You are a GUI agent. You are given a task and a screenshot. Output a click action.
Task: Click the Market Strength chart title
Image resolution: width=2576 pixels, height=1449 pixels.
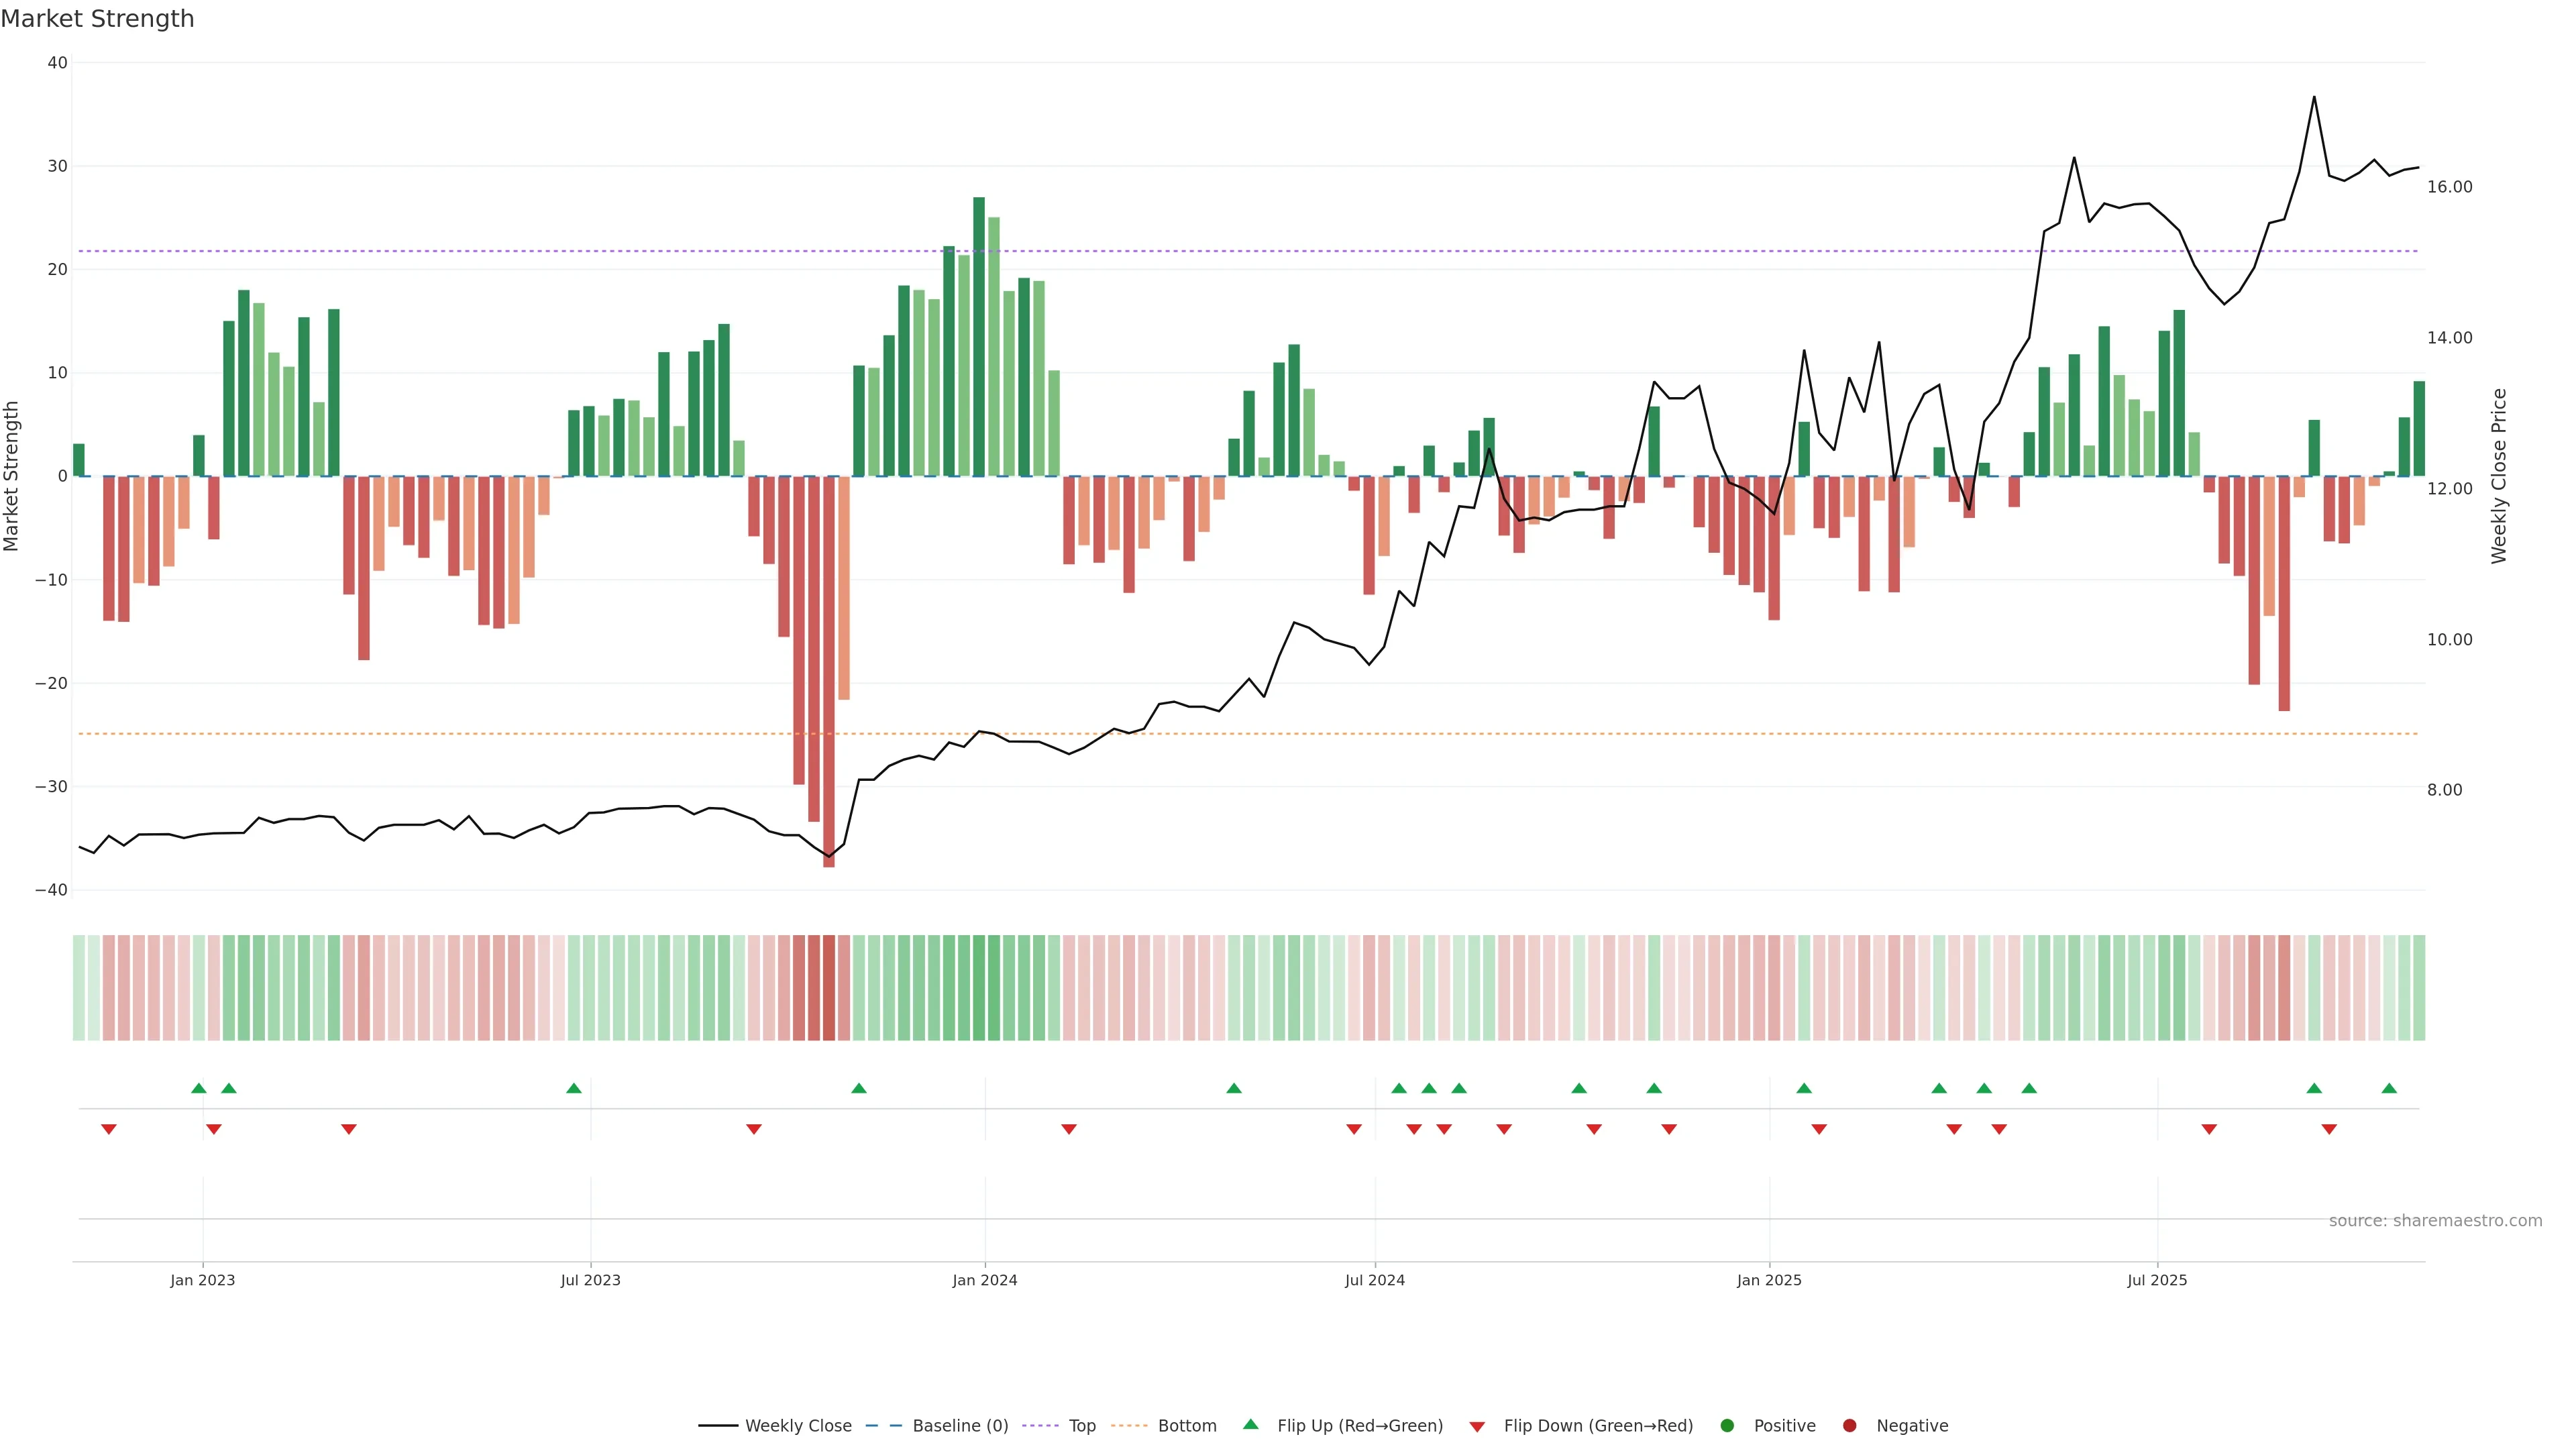tap(97, 19)
